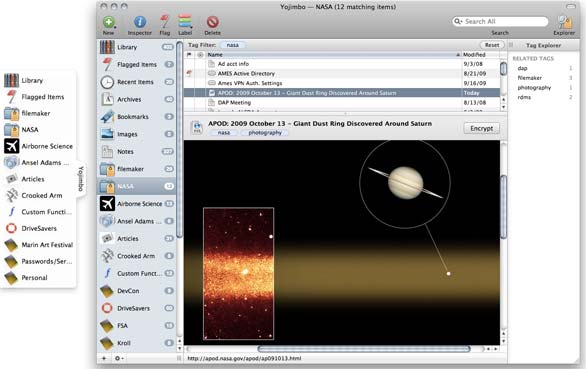
Task: Sort by the flag column header
Action: [189, 55]
